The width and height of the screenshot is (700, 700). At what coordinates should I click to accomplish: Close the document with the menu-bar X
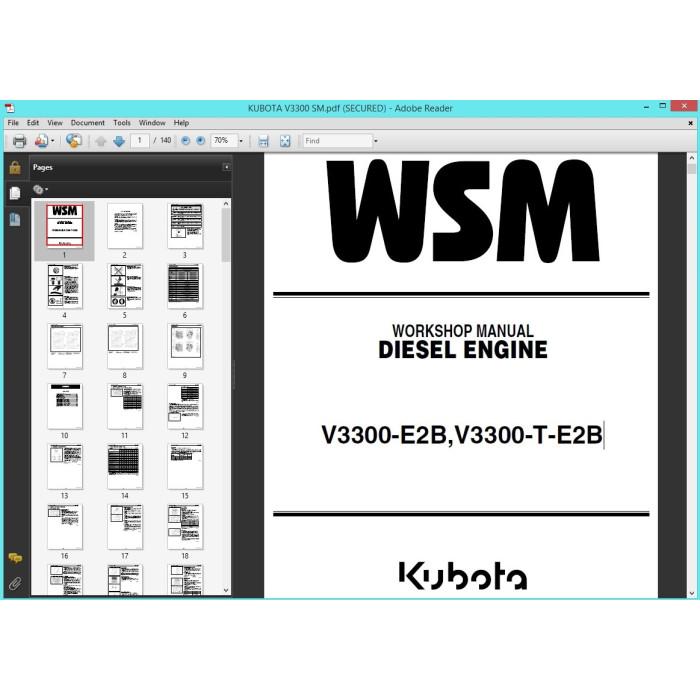(690, 123)
